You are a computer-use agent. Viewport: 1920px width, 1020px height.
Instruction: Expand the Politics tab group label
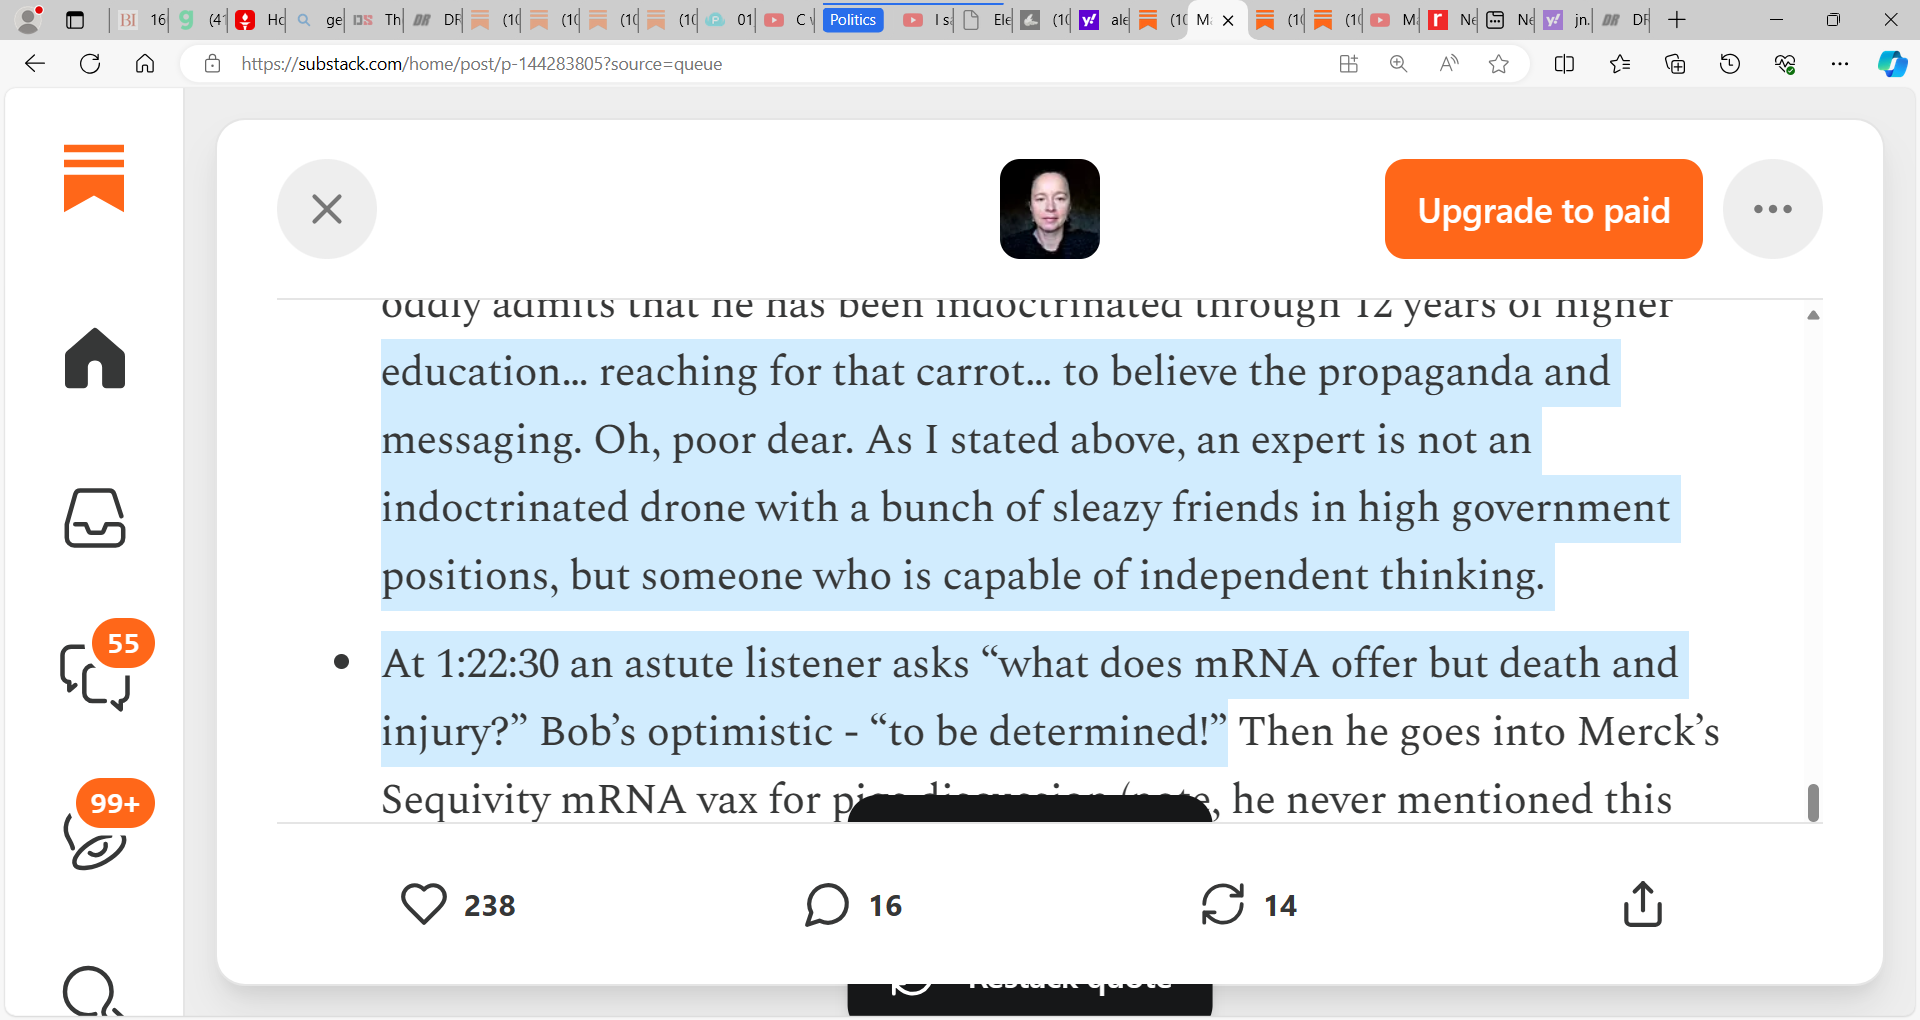click(x=853, y=20)
